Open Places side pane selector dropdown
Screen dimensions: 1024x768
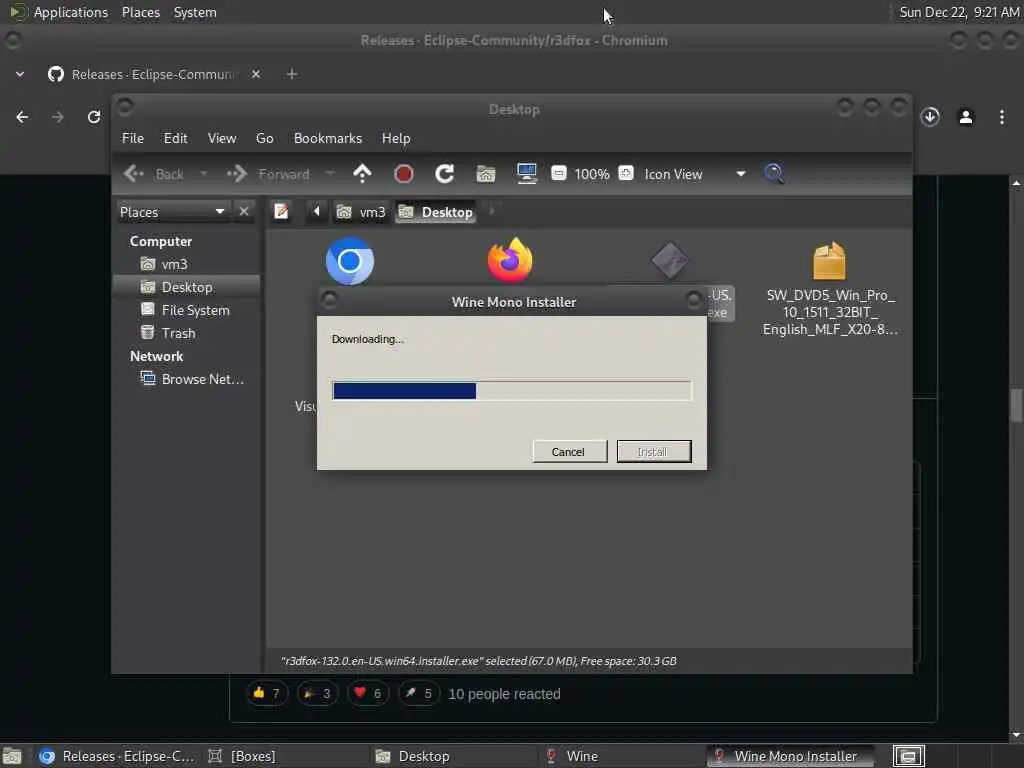[172, 212]
